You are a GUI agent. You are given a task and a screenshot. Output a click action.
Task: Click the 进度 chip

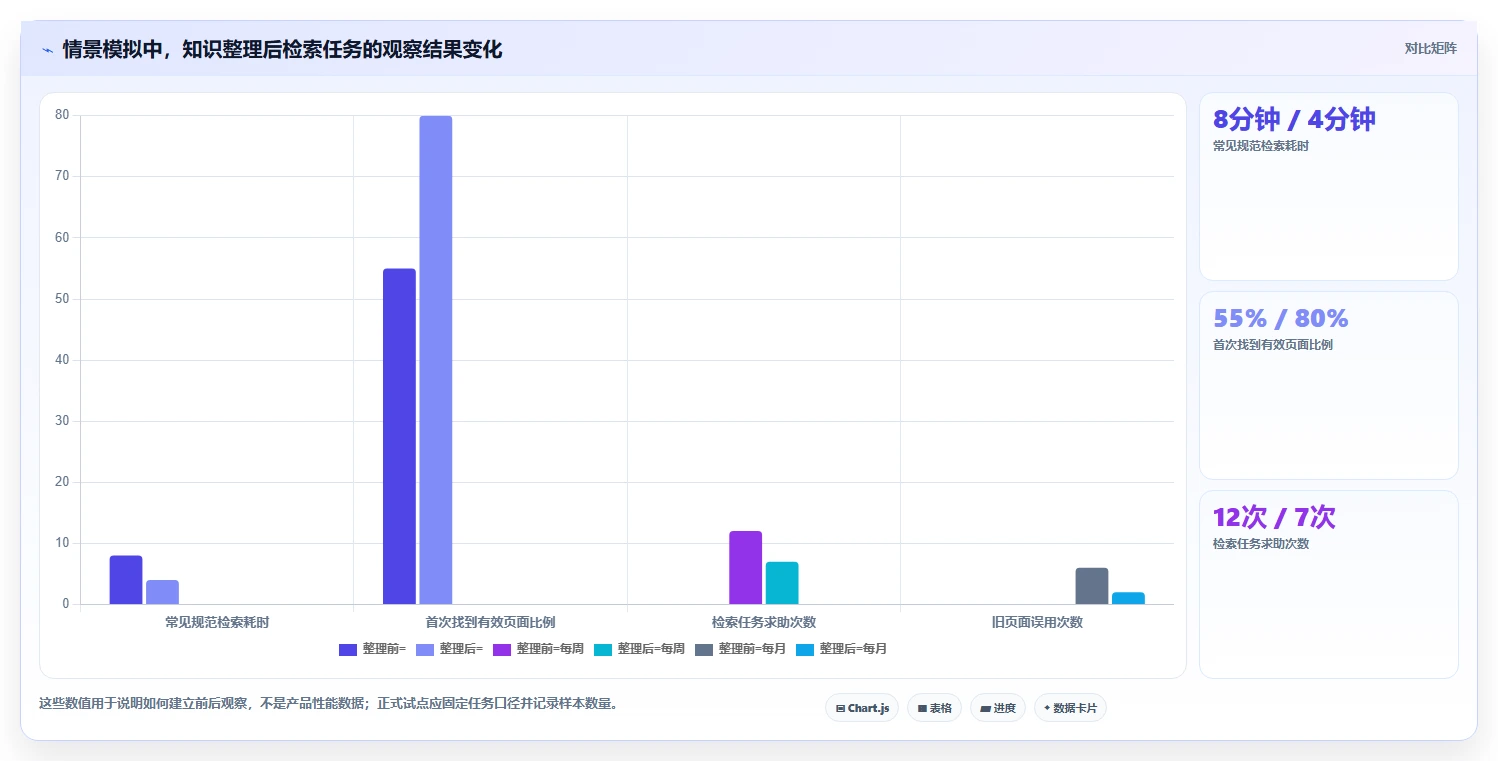click(998, 708)
